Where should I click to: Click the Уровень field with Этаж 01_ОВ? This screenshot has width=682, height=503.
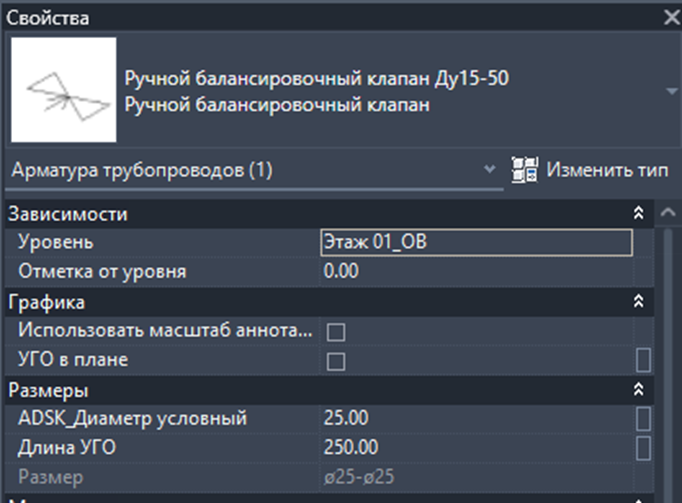(476, 242)
